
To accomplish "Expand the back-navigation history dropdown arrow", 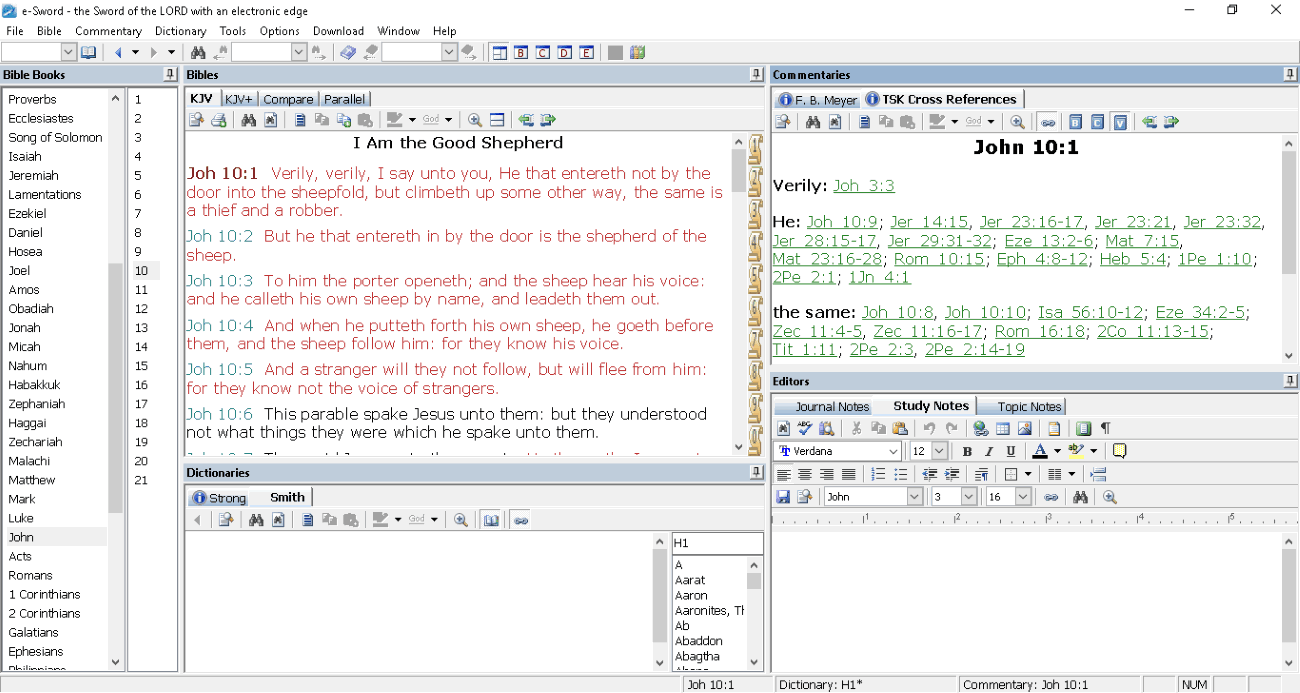I will tap(135, 52).
